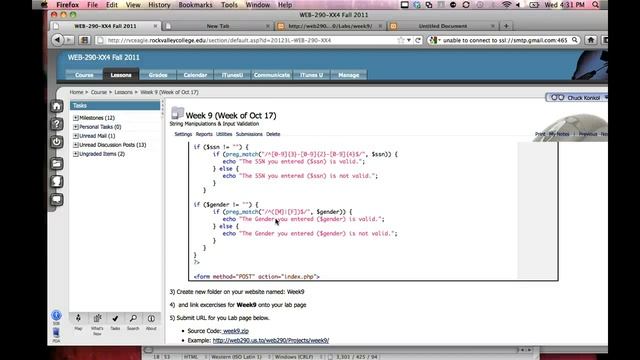Switch to the Grades tab
Image resolution: width=640 pixels, height=360 pixels.
tap(158, 75)
